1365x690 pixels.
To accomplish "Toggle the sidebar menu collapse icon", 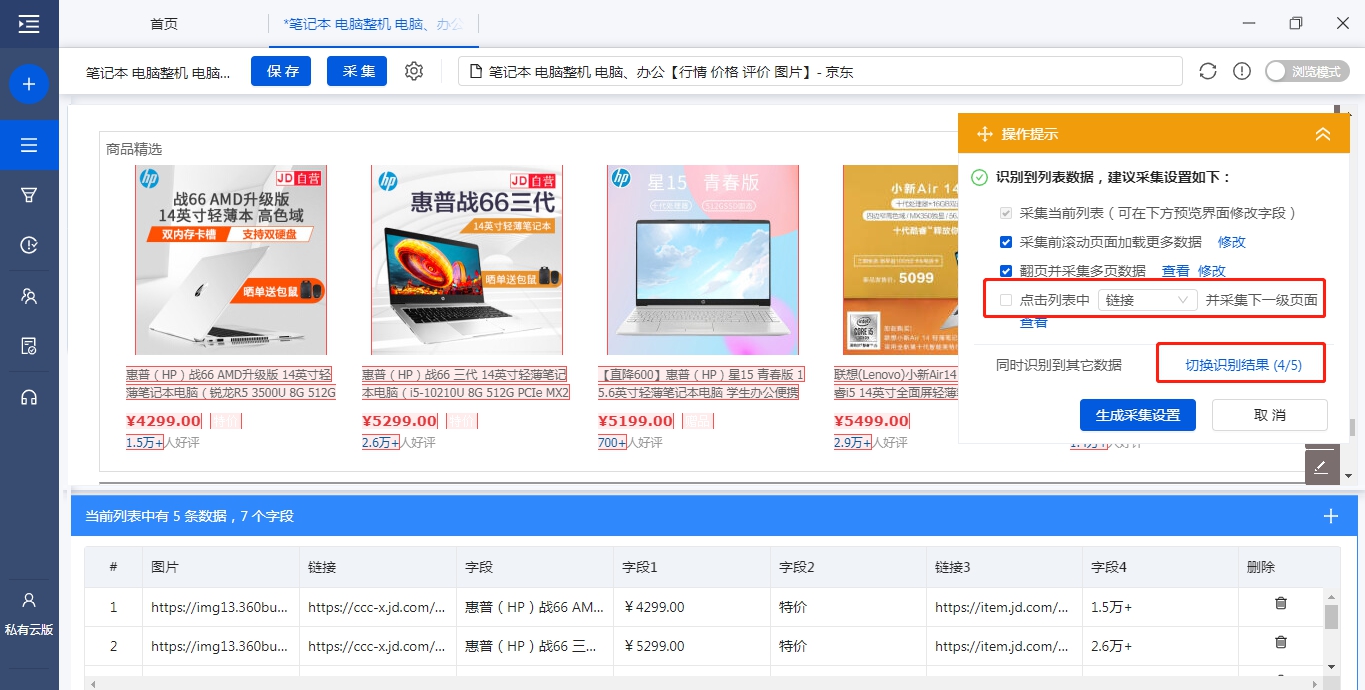I will tap(29, 24).
